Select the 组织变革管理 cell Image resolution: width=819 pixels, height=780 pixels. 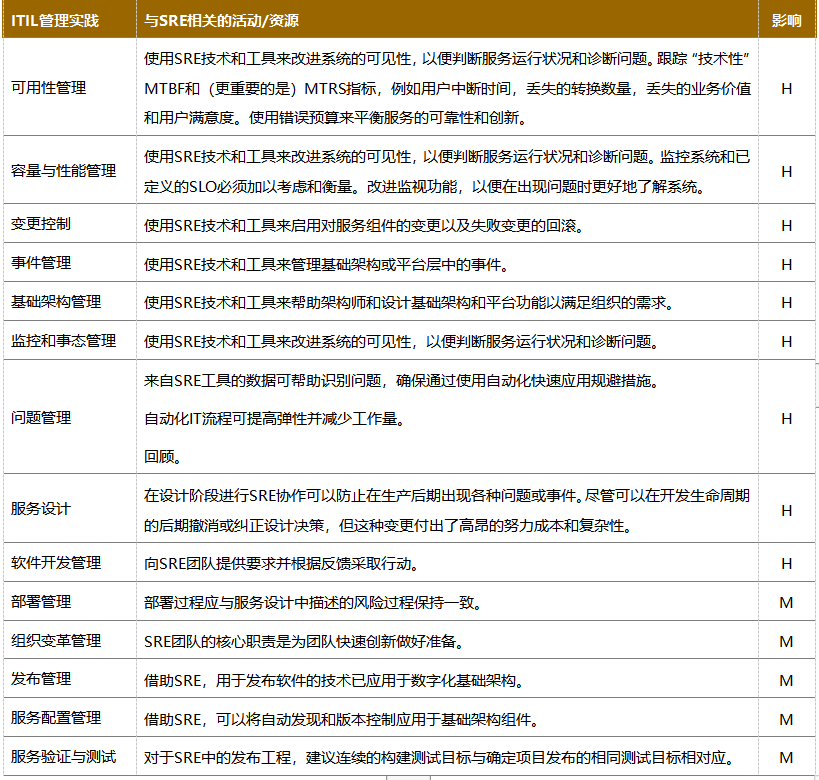click(x=56, y=641)
